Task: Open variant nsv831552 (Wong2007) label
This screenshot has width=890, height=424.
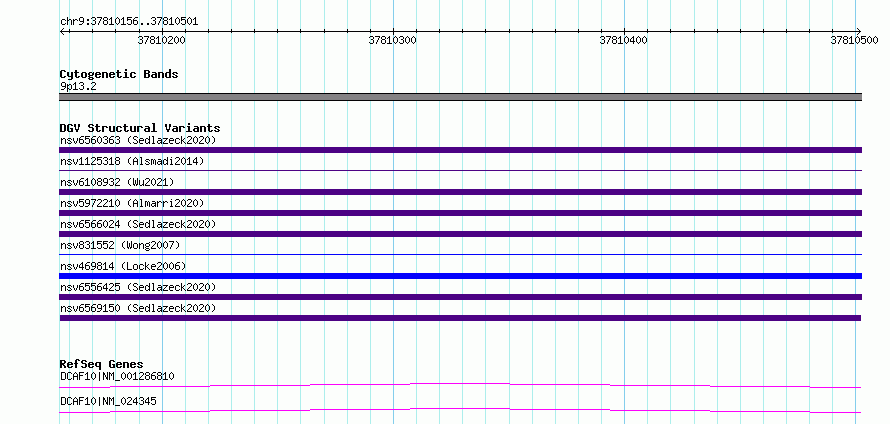Action: (x=120, y=245)
